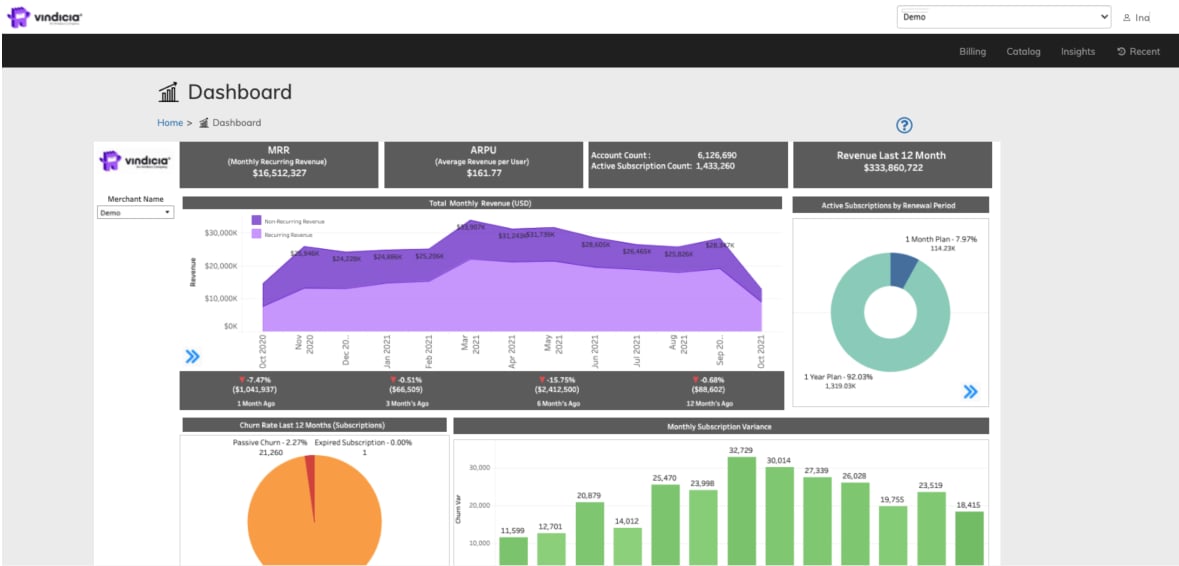The width and height of the screenshot is (1179, 566).
Task: Click the Revenue Last 12 Month value $333,860,722
Action: (892, 168)
